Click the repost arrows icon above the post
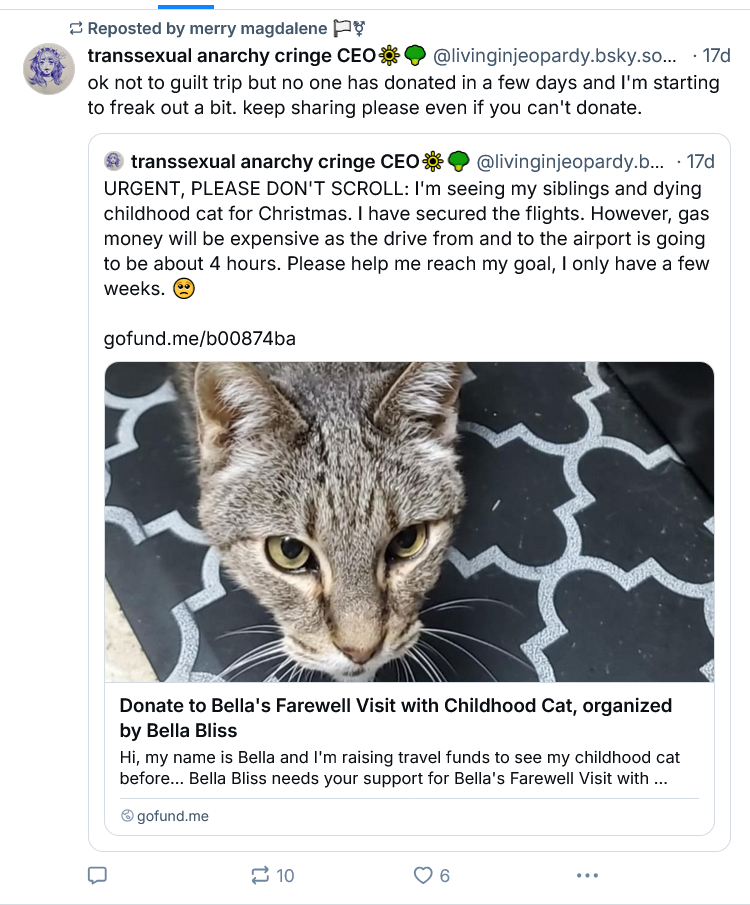750x905 pixels. 76,28
